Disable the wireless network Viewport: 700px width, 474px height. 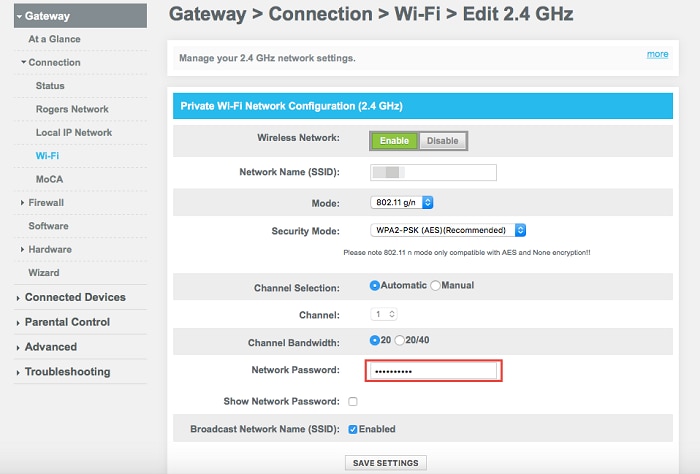(x=442, y=141)
